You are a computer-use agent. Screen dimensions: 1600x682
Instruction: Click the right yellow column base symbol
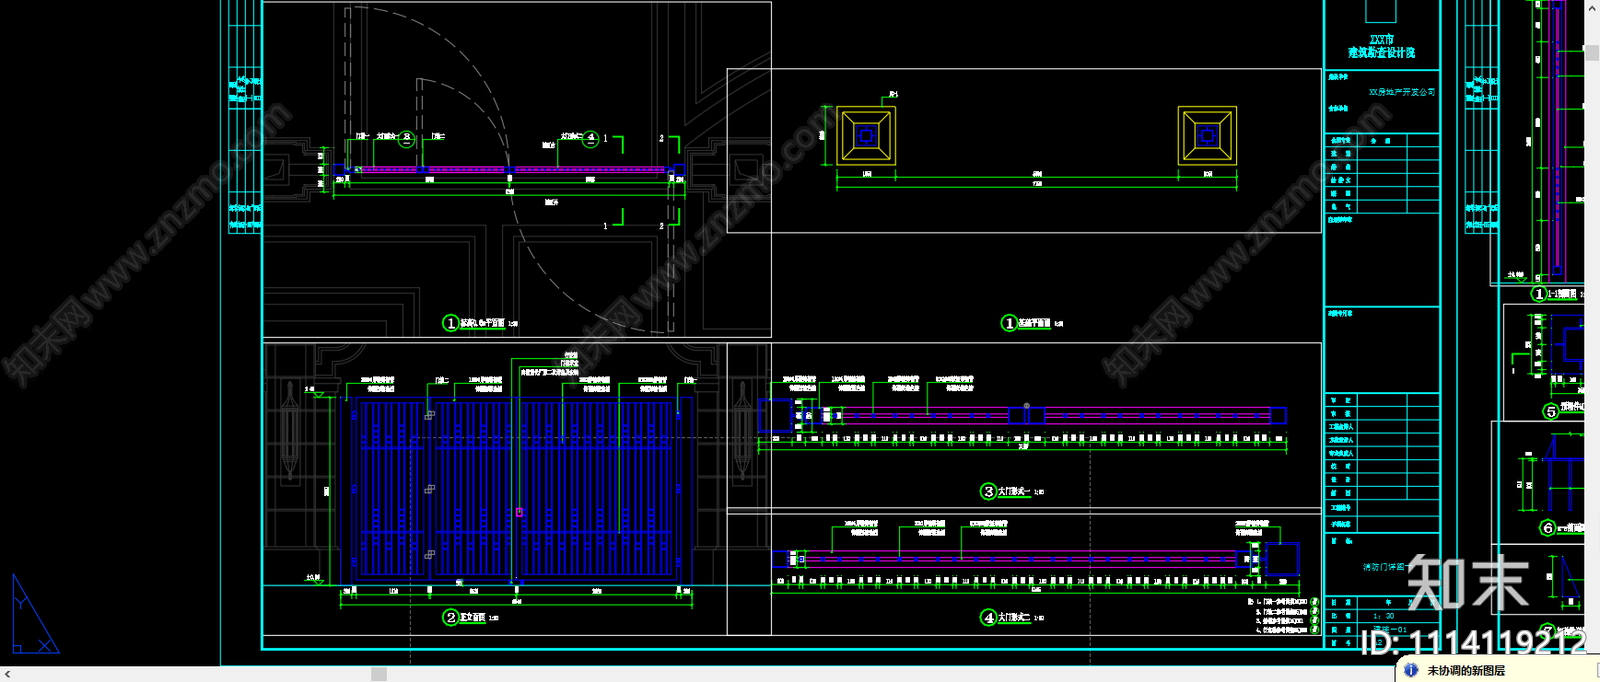pos(1208,136)
